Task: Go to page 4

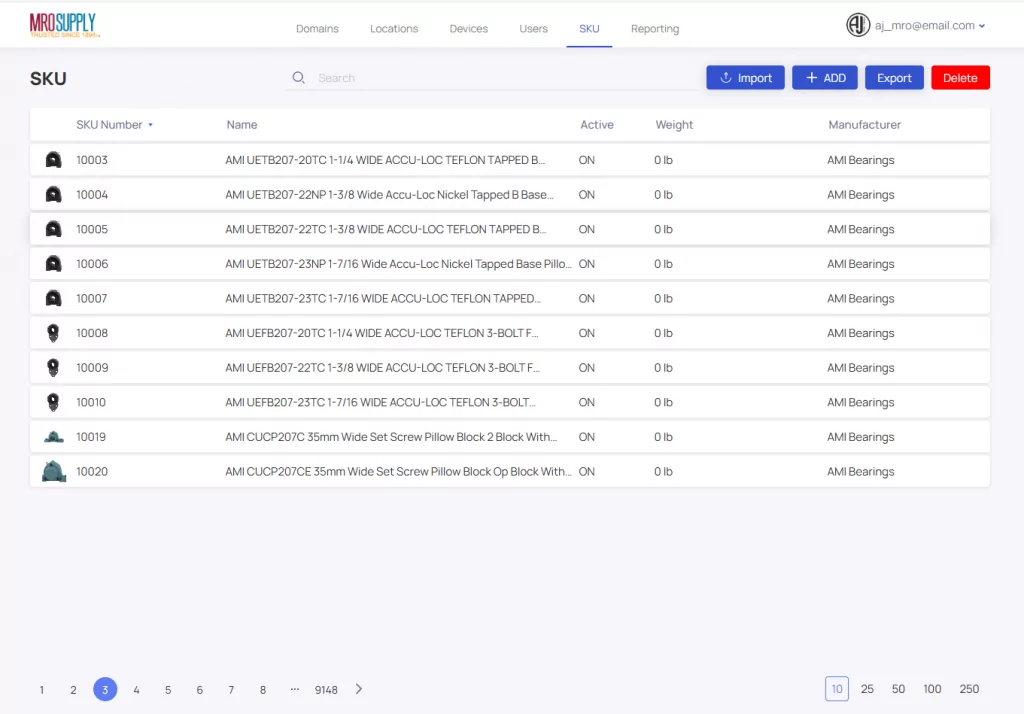Action: click(x=136, y=690)
